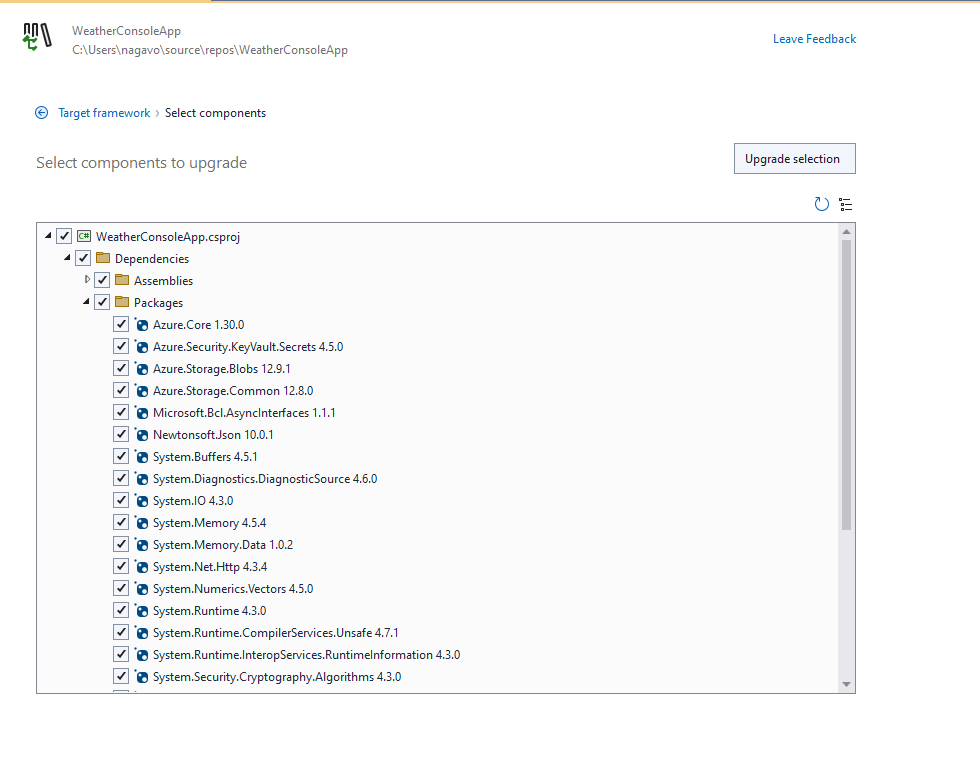Viewport: 980px width, 770px height.
Task: Select the Packages row label
Action: click(x=158, y=303)
